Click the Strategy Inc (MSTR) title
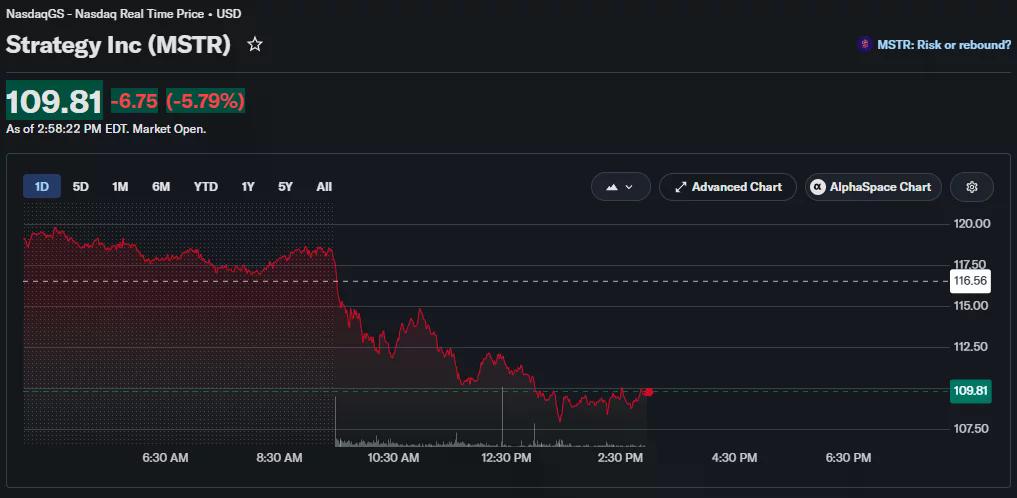 click(118, 45)
